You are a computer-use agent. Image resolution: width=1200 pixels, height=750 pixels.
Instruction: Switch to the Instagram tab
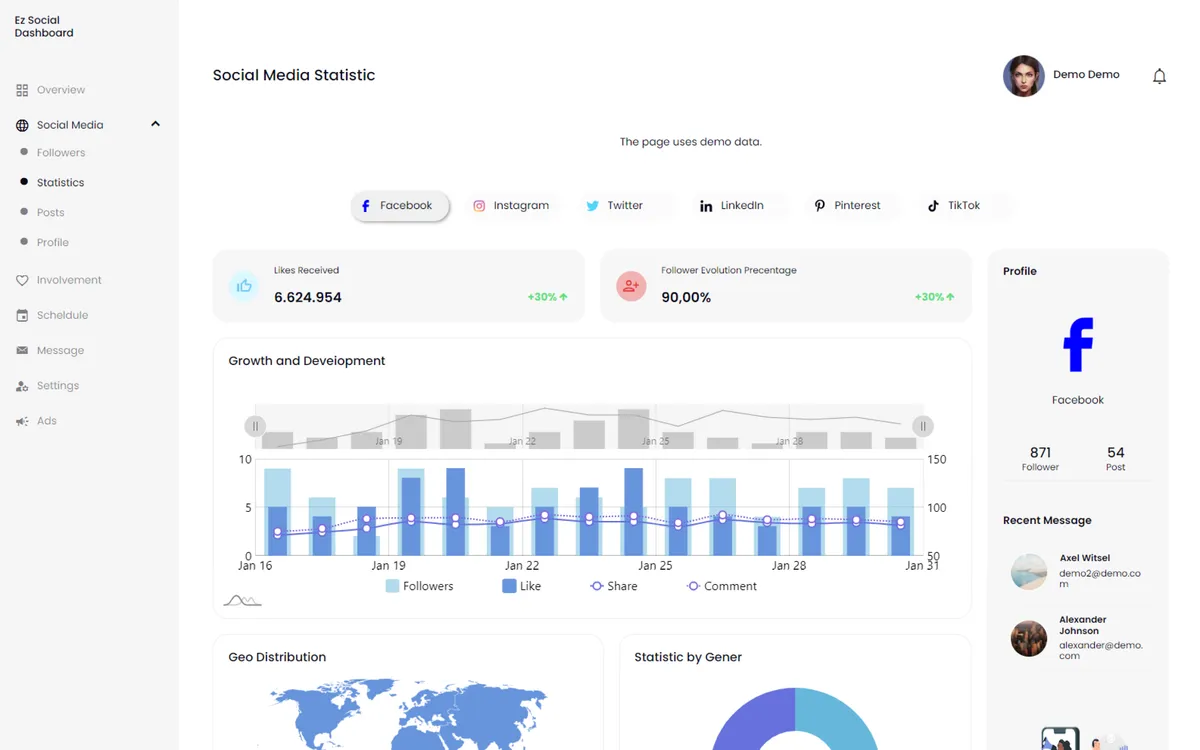click(x=511, y=206)
